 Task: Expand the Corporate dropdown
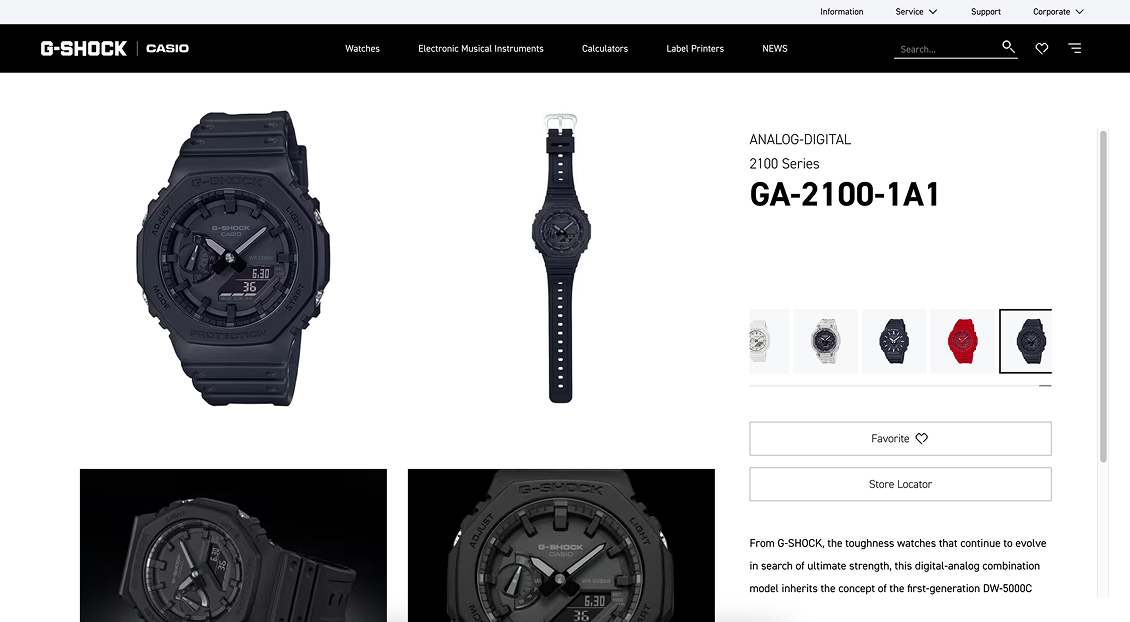pos(1058,12)
